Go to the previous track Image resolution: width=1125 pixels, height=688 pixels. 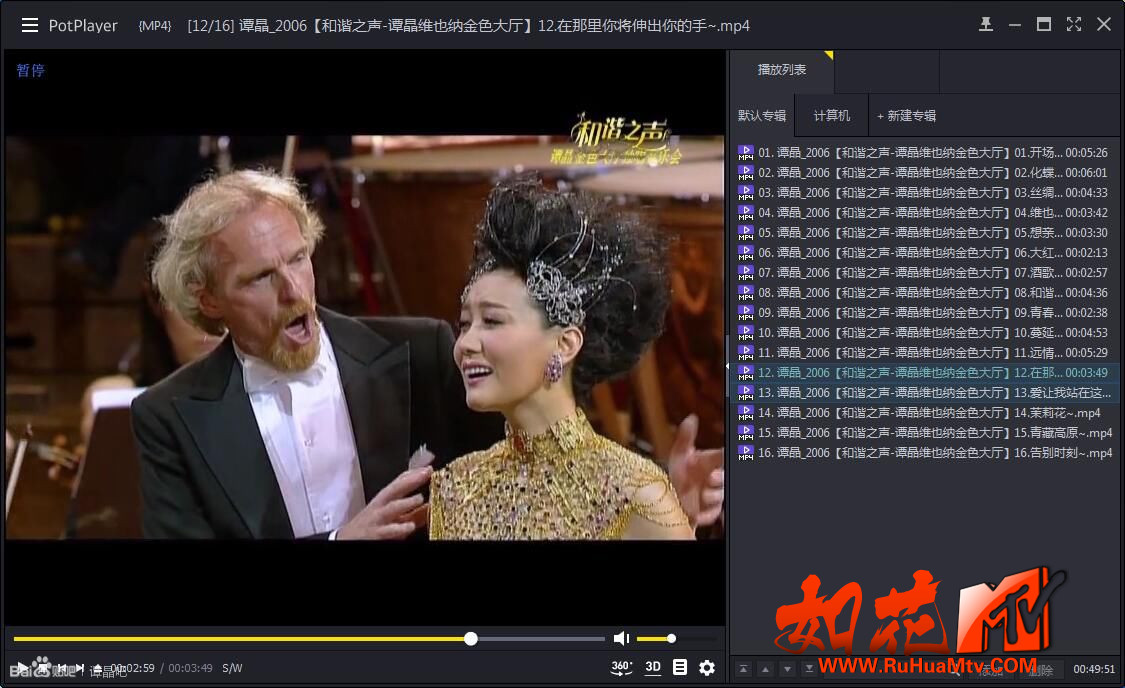[x=61, y=667]
